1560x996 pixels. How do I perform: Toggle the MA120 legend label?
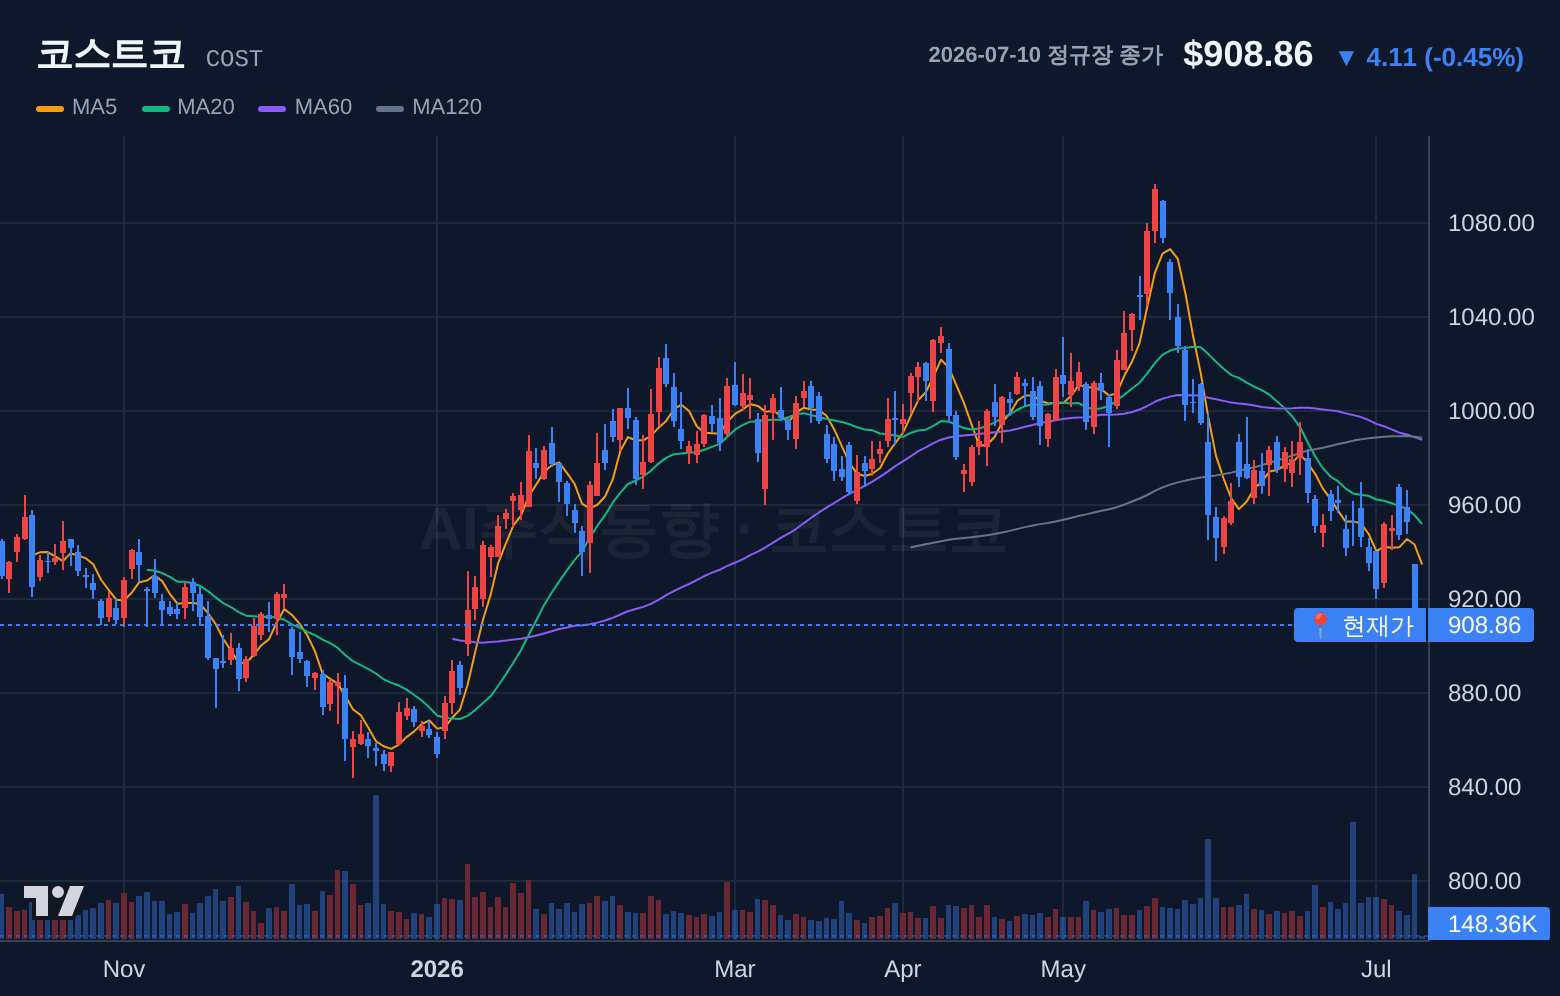[x=447, y=107]
